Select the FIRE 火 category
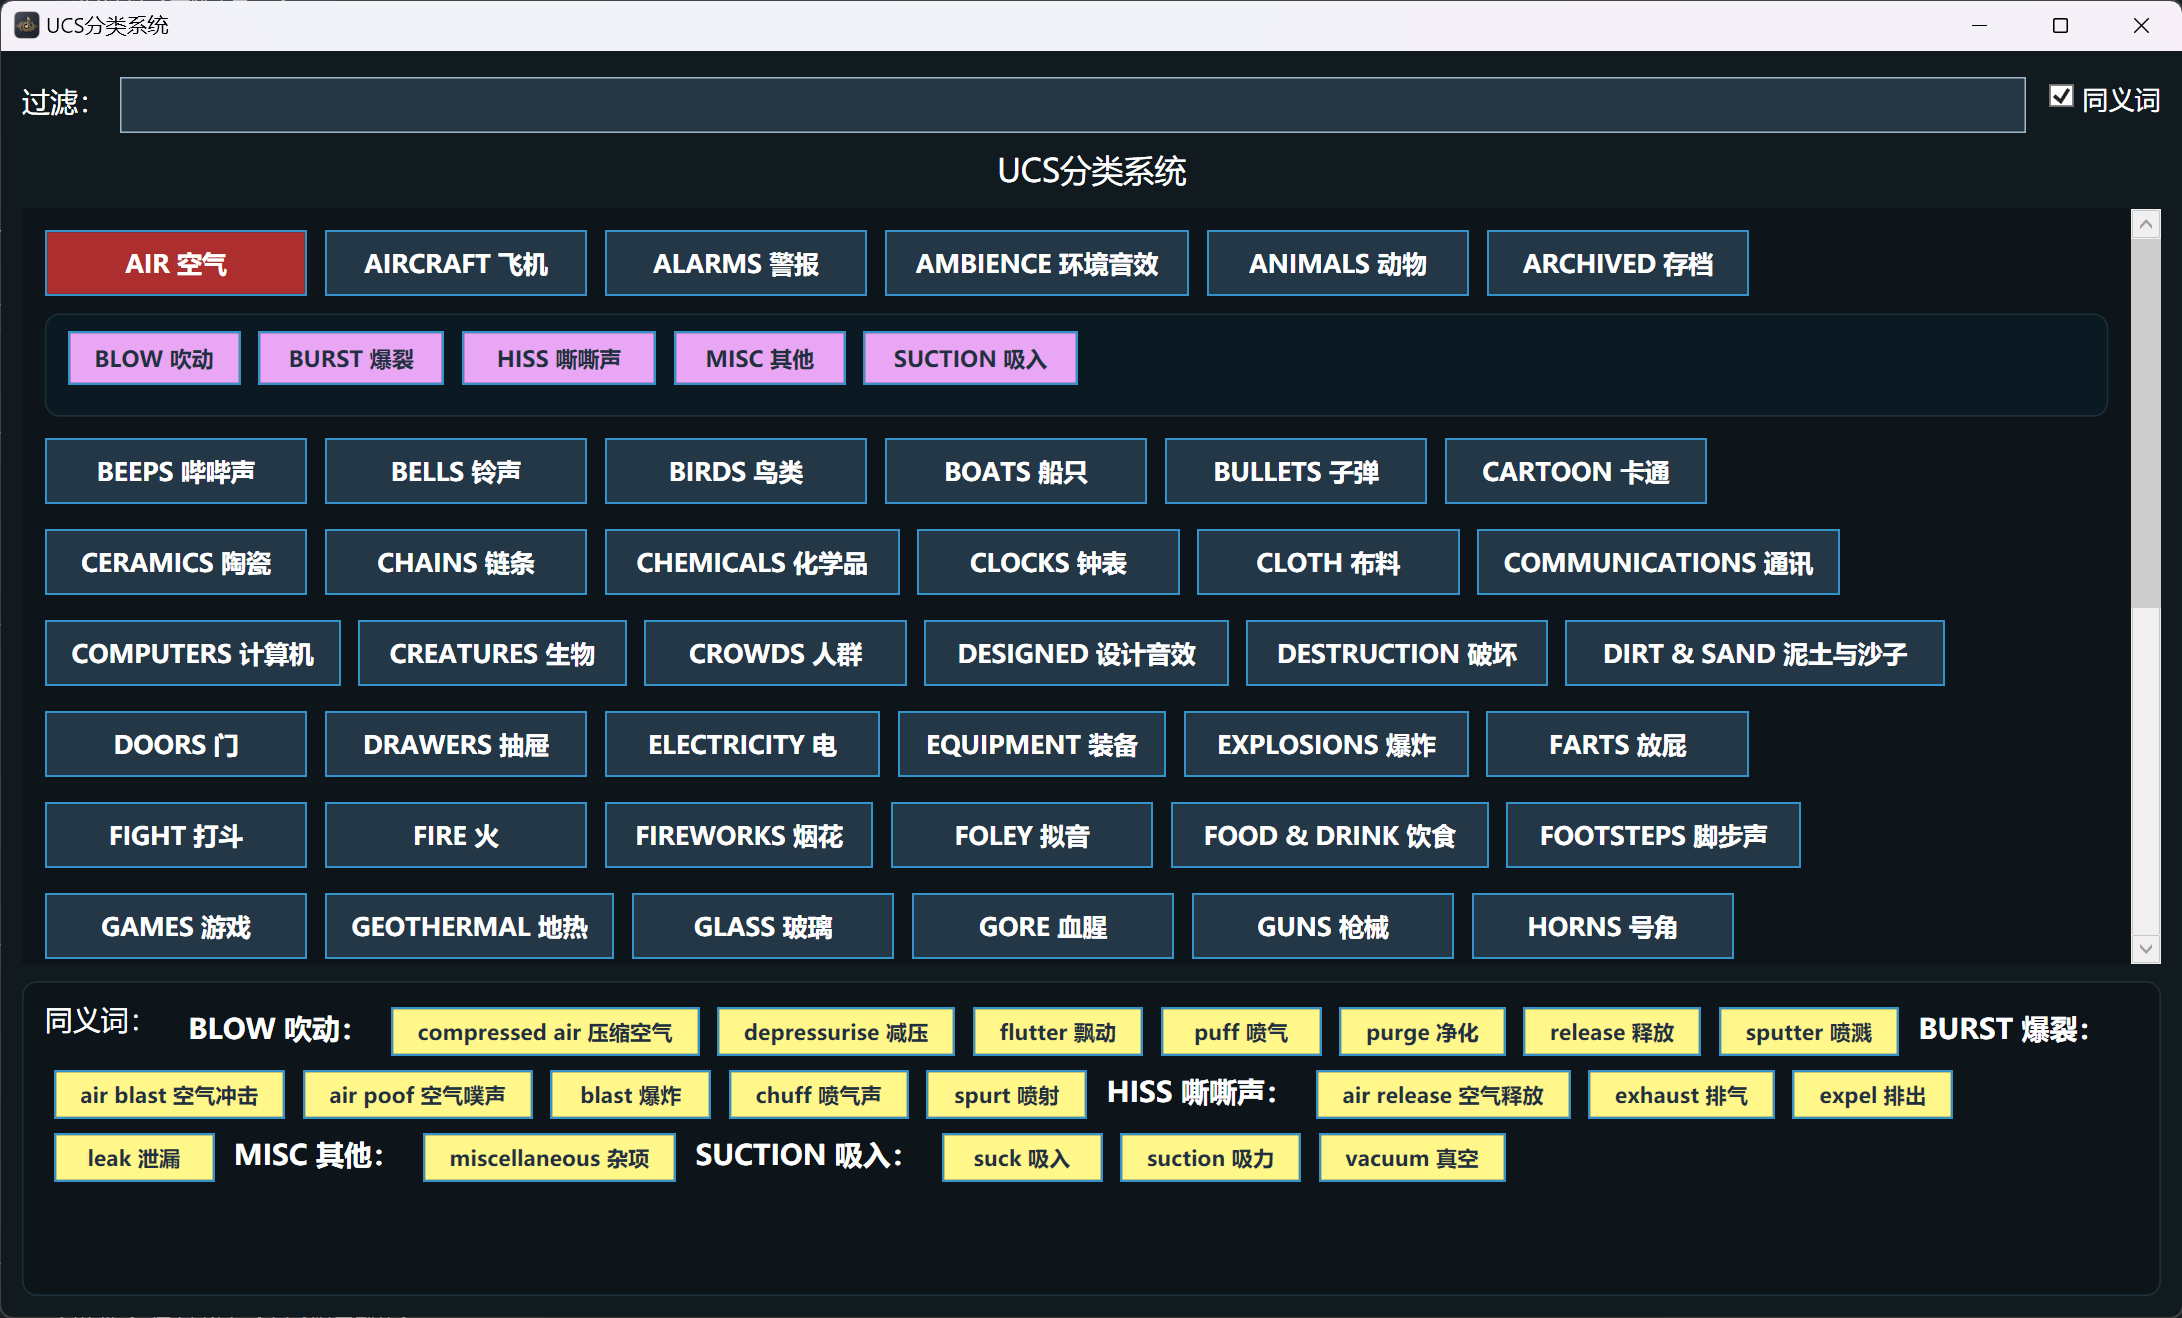The height and width of the screenshot is (1318, 2182). click(456, 835)
